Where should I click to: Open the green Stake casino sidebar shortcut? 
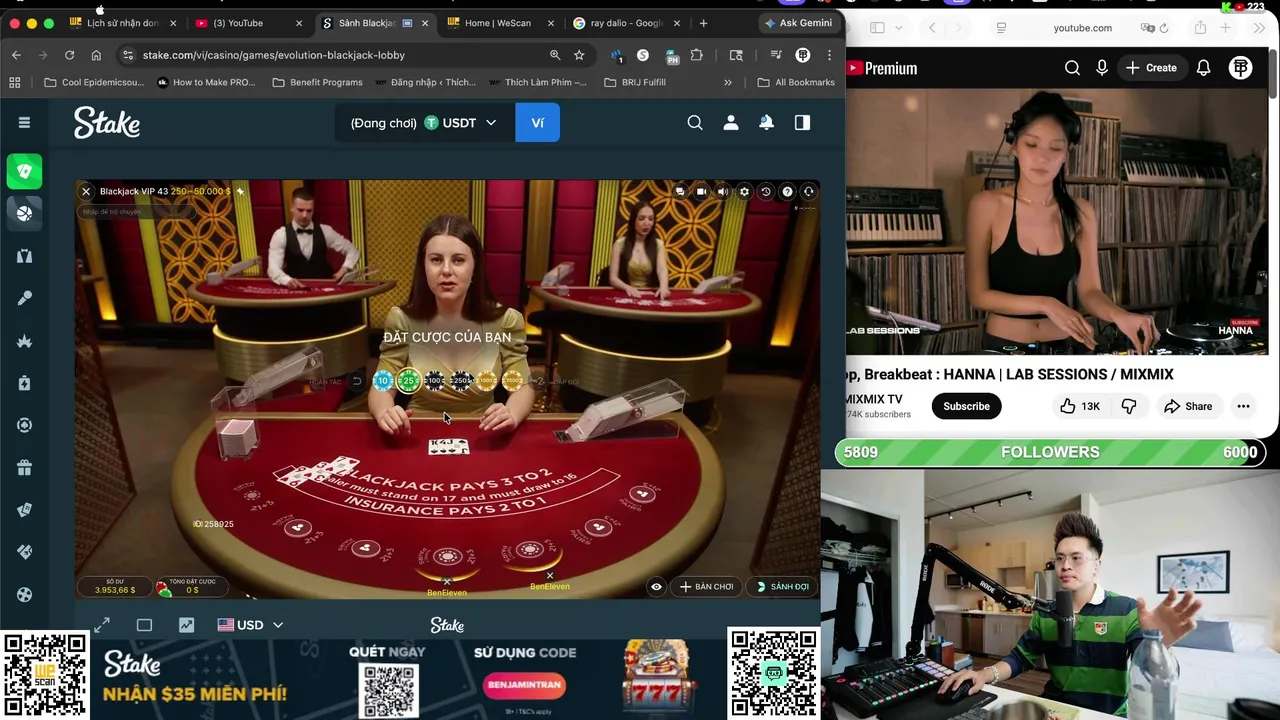(x=24, y=171)
